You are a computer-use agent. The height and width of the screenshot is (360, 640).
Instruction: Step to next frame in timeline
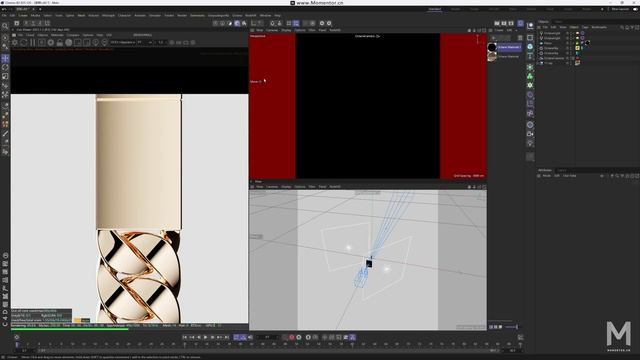click(213, 337)
